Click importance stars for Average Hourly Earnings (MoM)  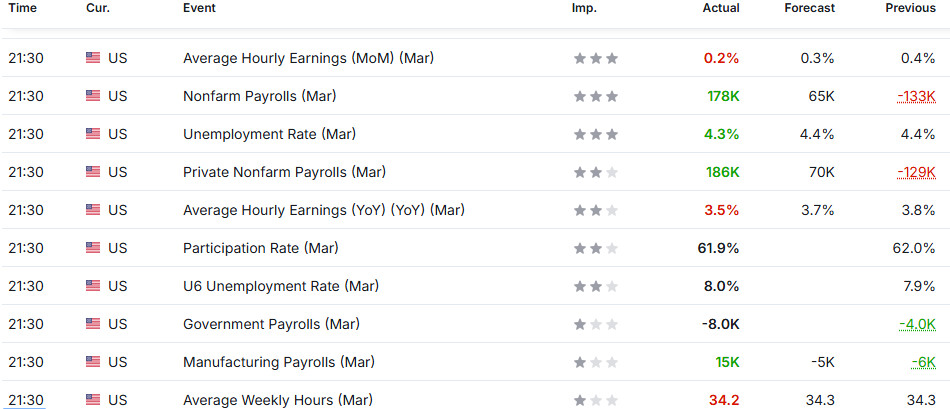click(x=595, y=58)
